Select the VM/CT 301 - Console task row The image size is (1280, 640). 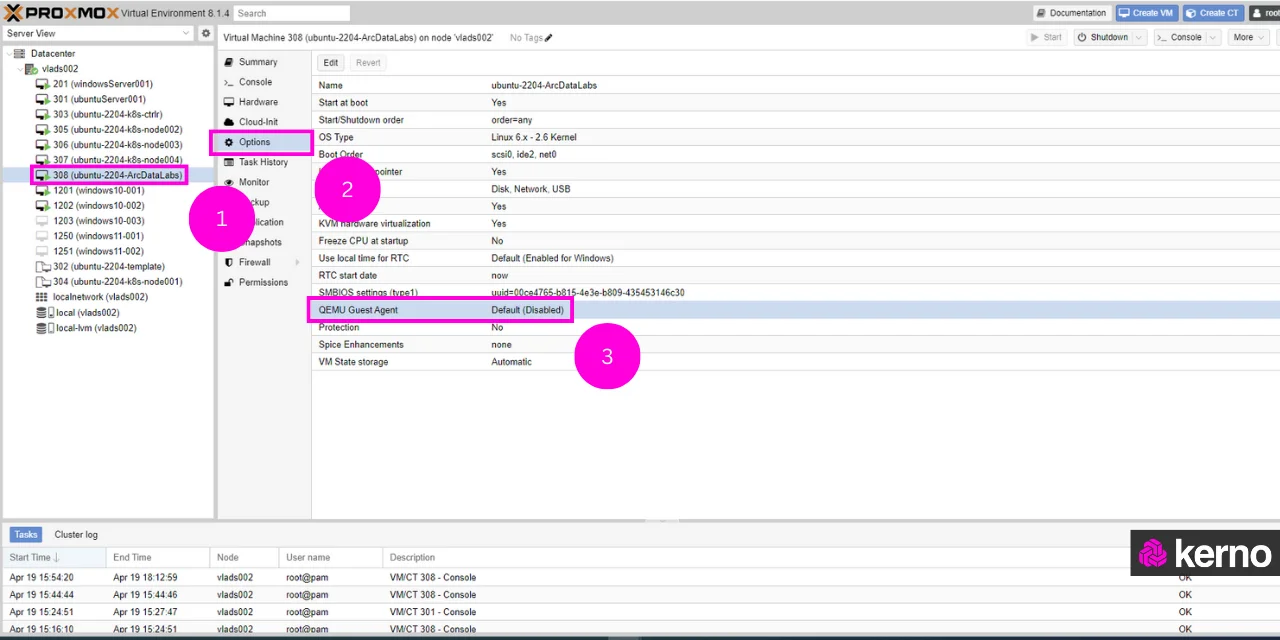coord(640,612)
